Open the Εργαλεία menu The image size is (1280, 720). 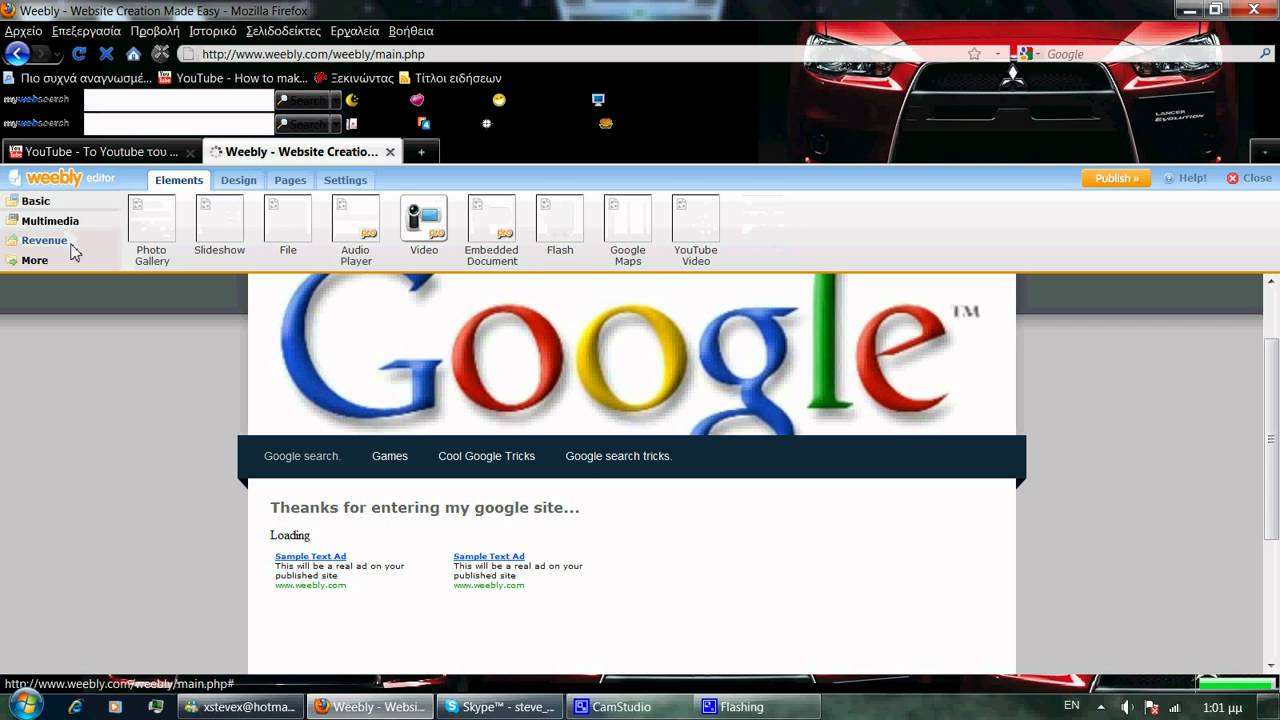pyautogui.click(x=355, y=31)
